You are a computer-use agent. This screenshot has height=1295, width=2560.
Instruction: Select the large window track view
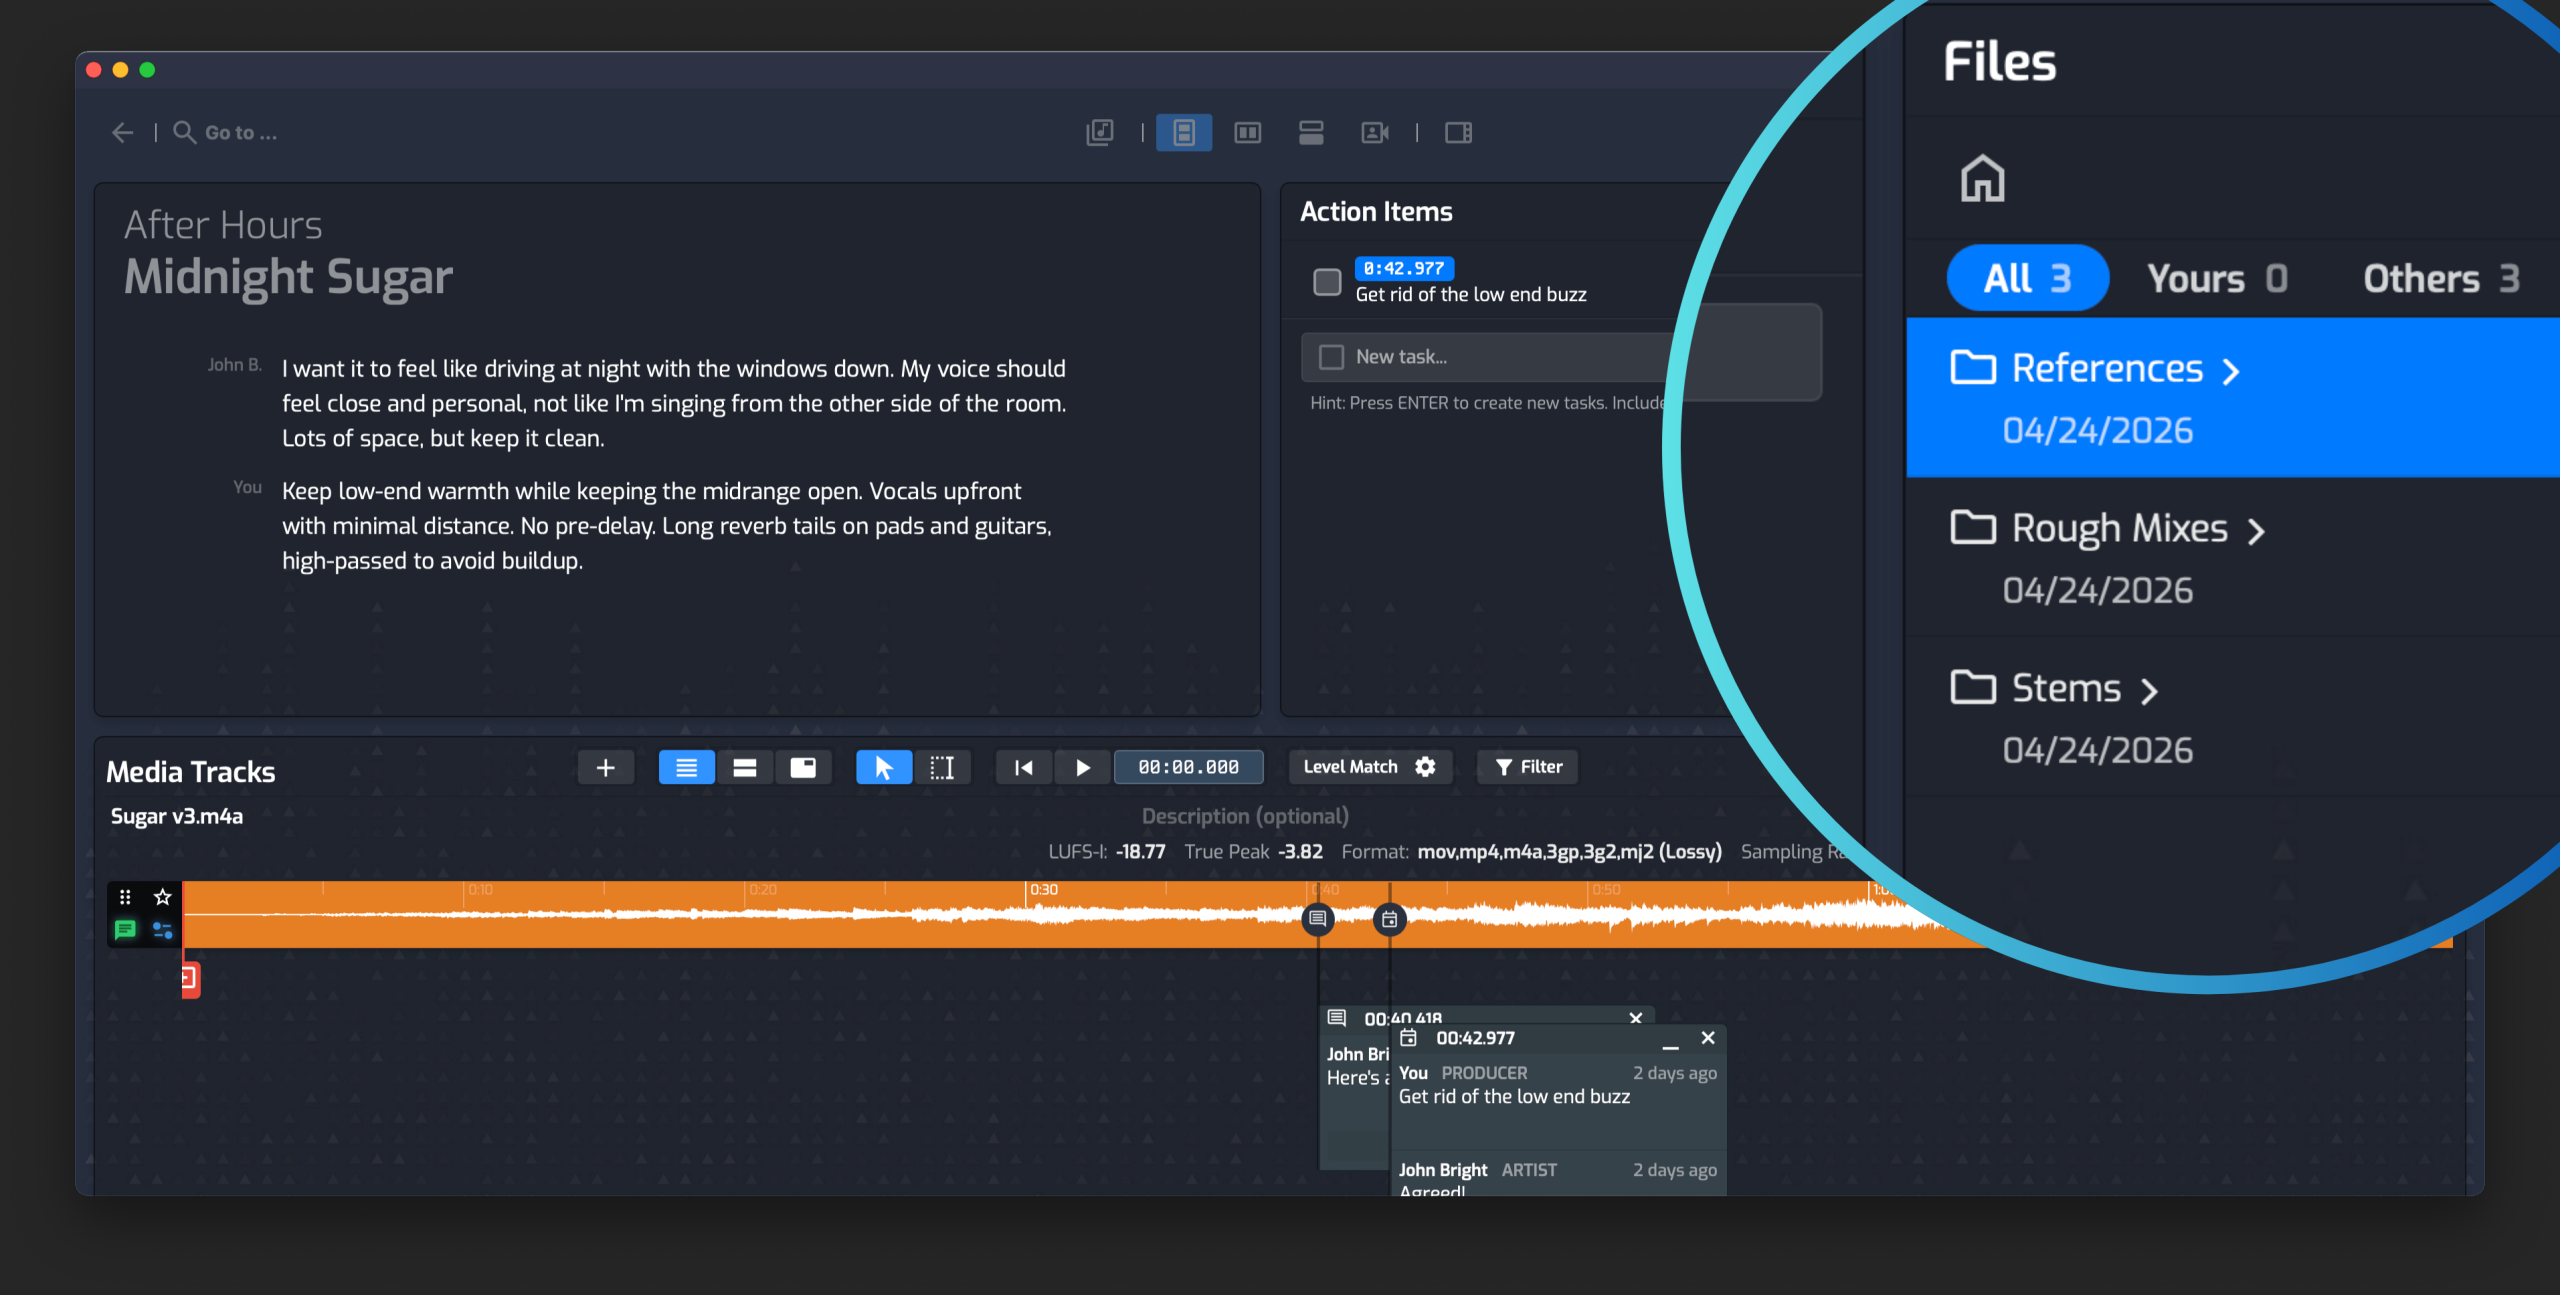[803, 768]
